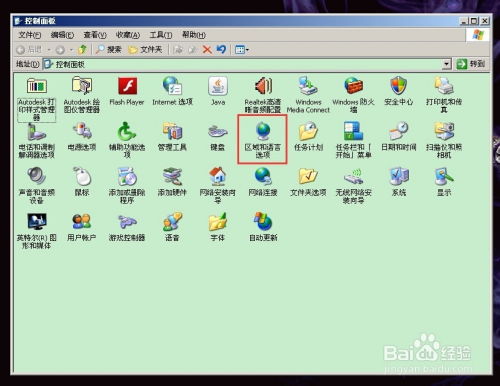This screenshot has height=386, width=500.
Task: Open 区域和语言选项 globe icon
Action: pyautogui.click(x=263, y=131)
